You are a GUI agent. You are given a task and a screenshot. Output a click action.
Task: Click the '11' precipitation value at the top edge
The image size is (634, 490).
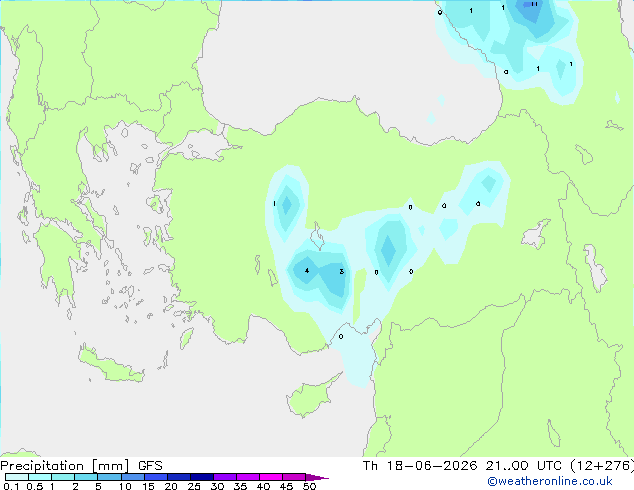tap(534, 4)
